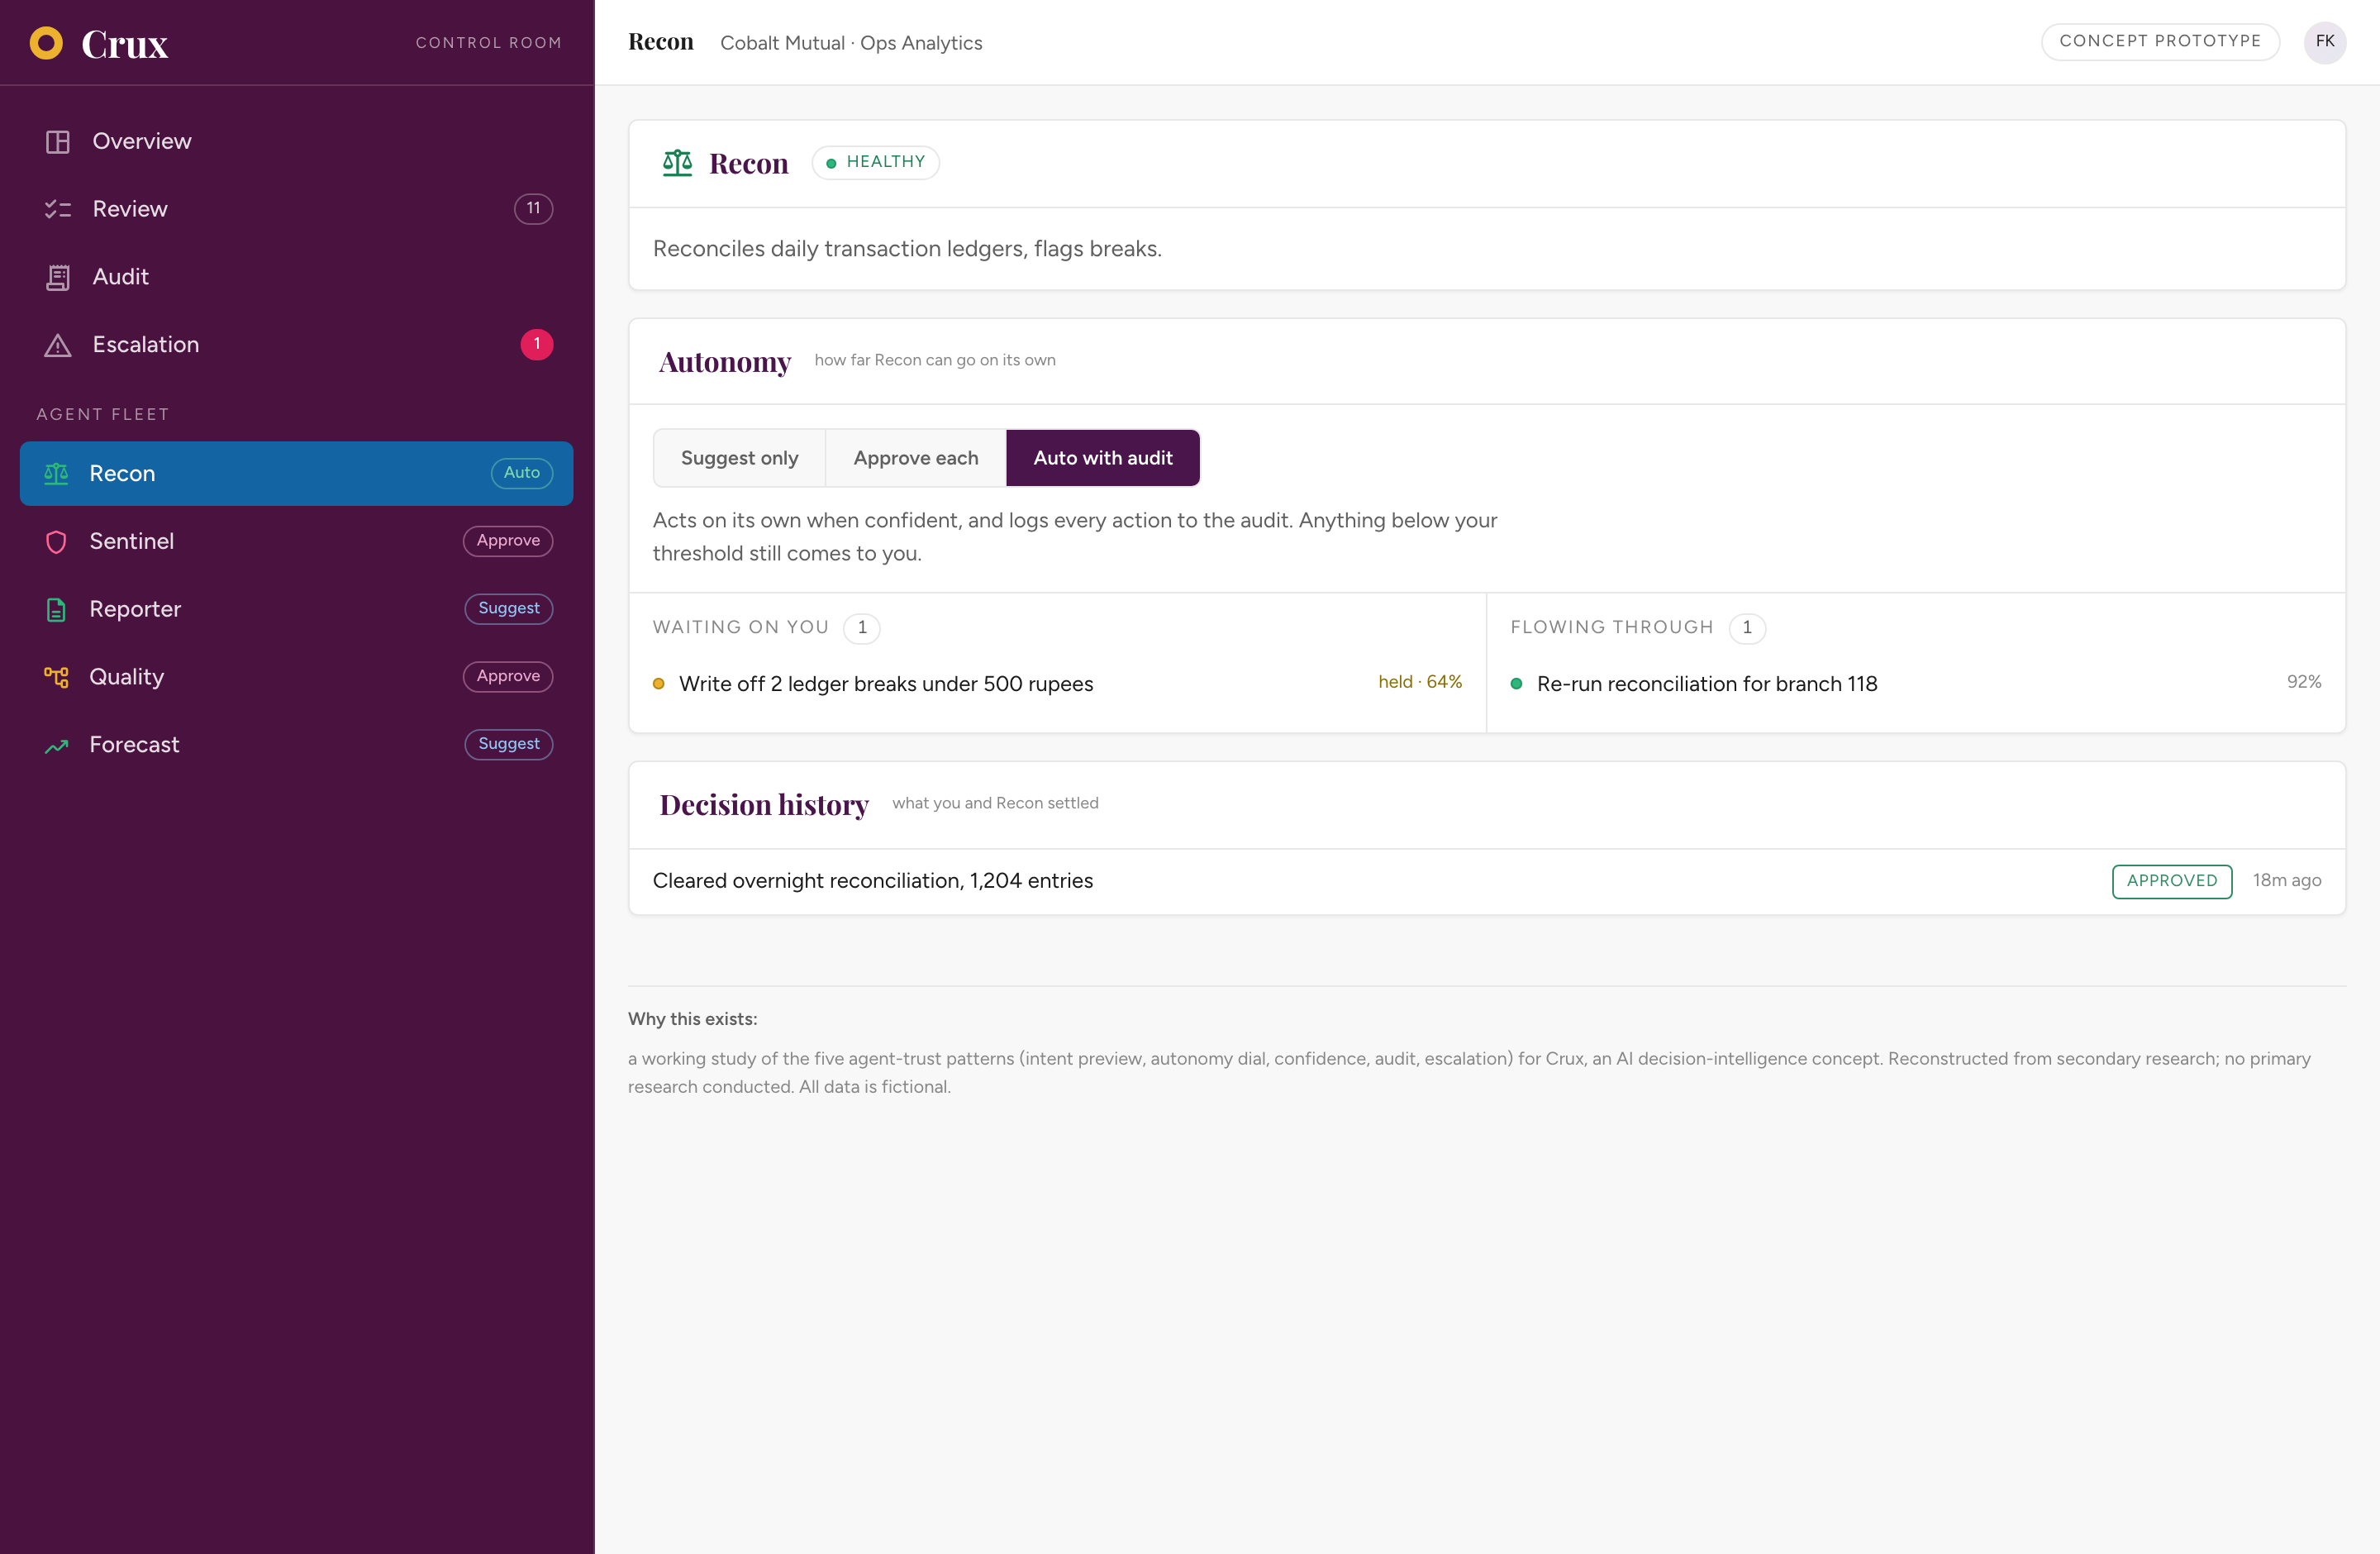Click the red Escalation badge 1

537,344
